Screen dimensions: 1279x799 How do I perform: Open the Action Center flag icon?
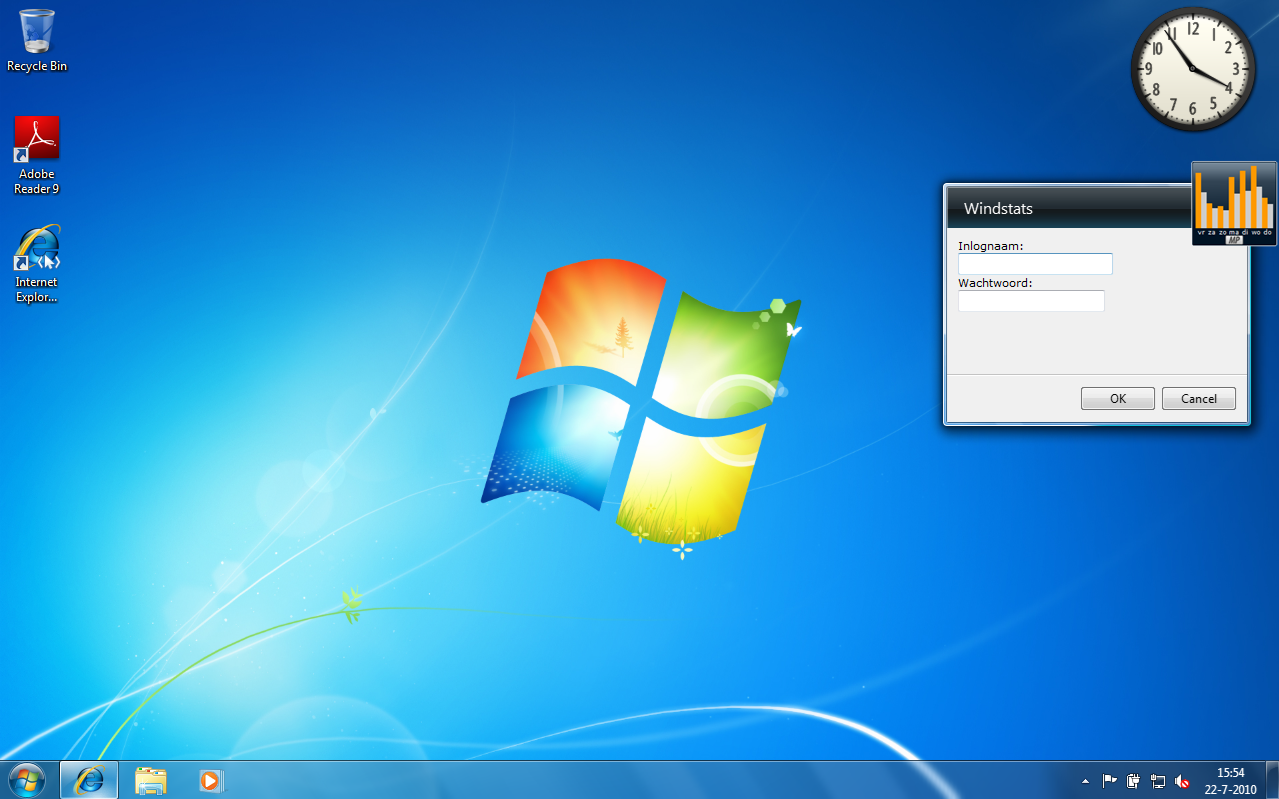coord(1109,781)
